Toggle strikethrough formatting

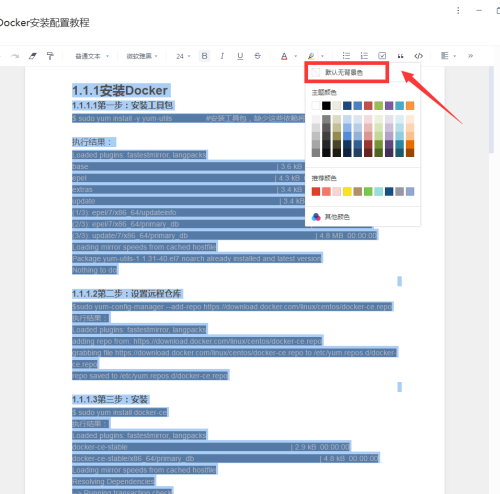pyautogui.click(x=257, y=56)
